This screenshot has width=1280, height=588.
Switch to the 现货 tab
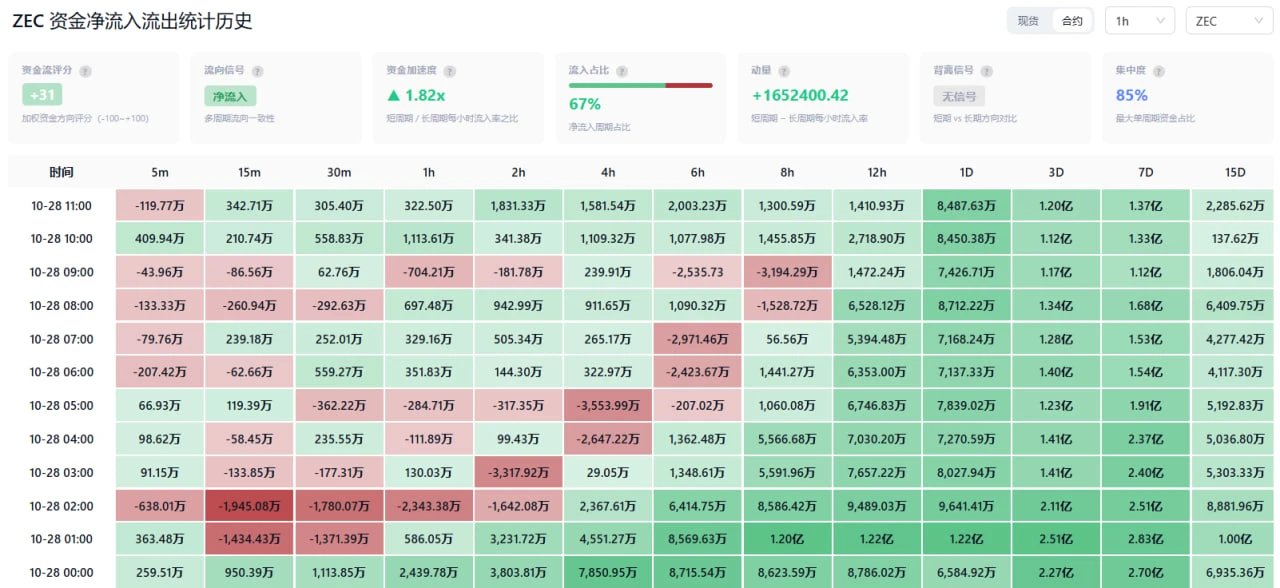click(x=1028, y=21)
